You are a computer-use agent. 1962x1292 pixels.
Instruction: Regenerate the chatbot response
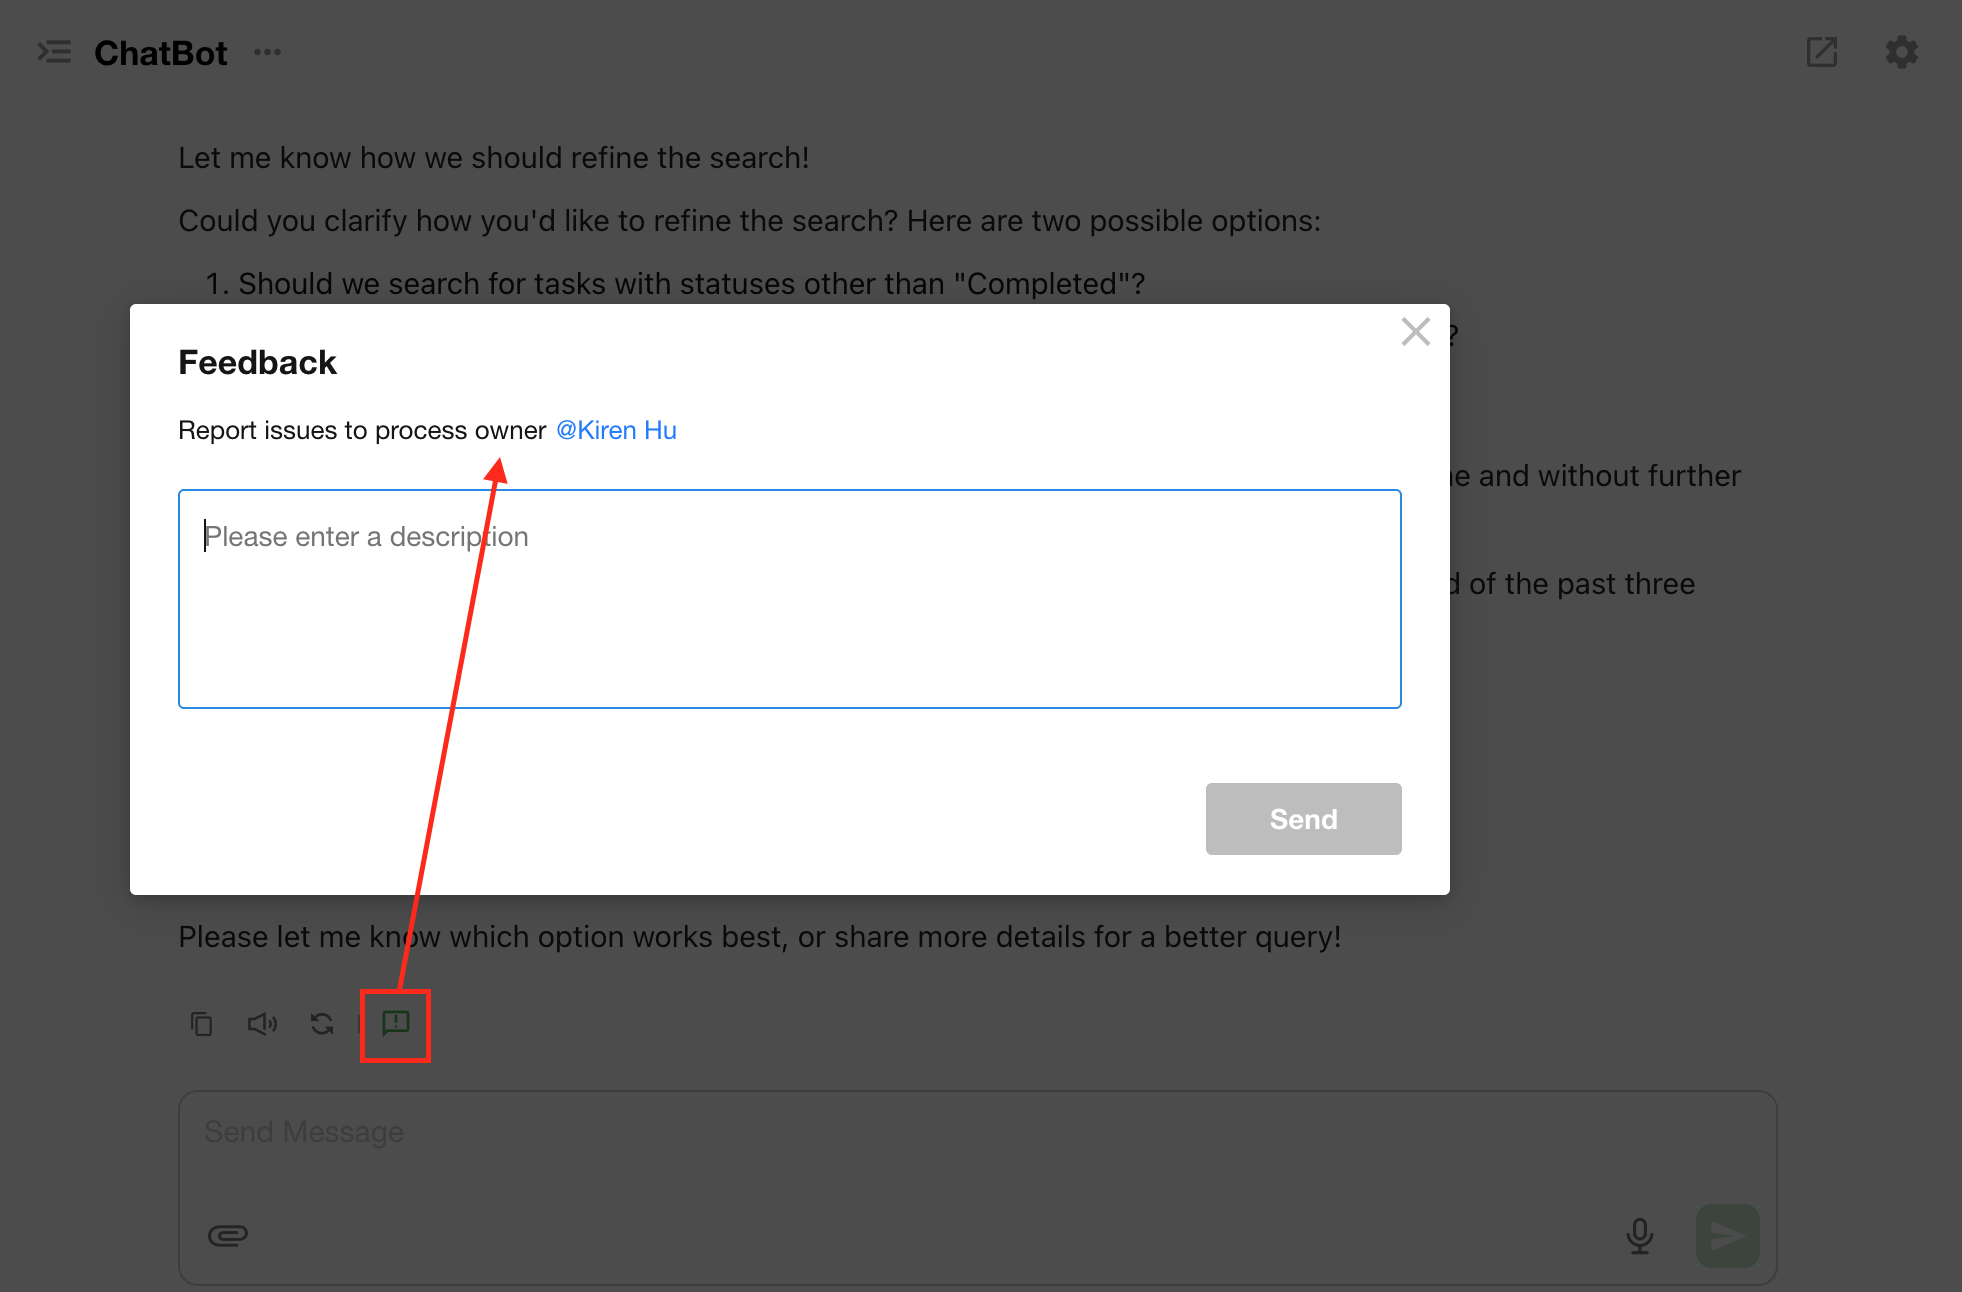point(322,1024)
